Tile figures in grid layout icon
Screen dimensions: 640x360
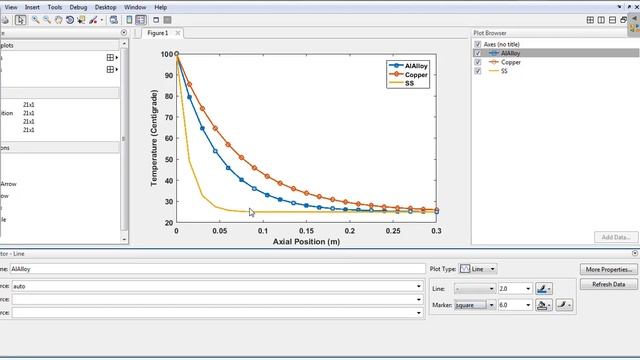click(x=590, y=20)
